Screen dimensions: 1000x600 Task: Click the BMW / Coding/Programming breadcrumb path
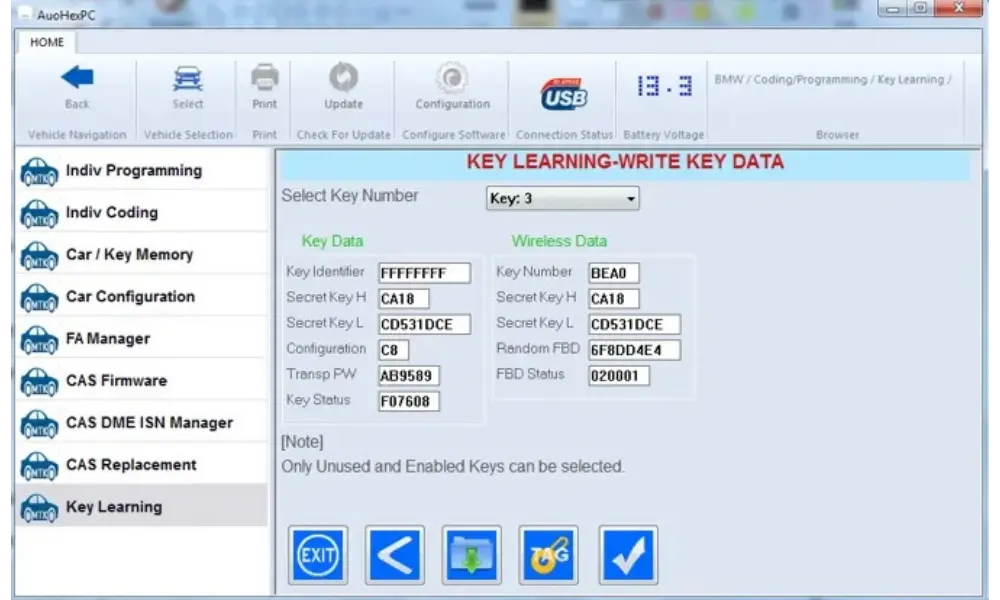833,80
